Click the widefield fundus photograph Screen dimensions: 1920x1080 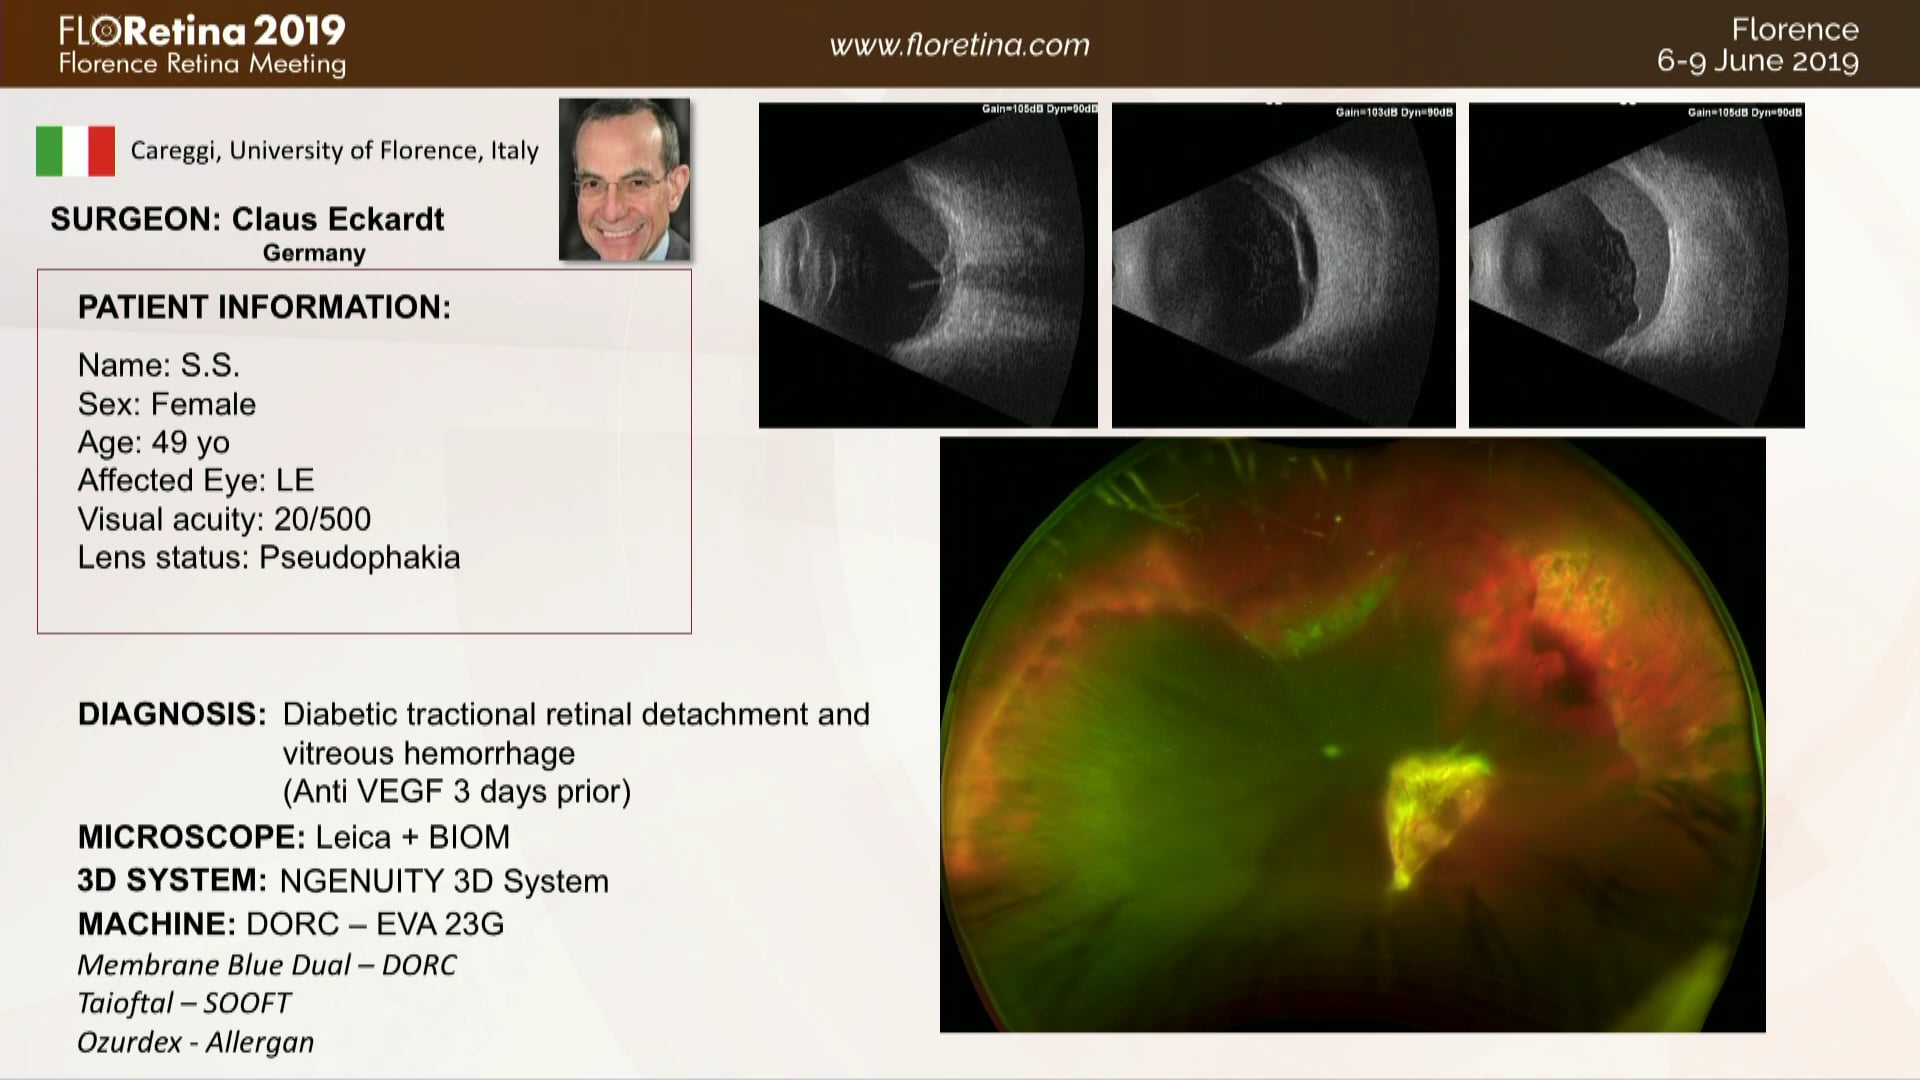click(1353, 735)
